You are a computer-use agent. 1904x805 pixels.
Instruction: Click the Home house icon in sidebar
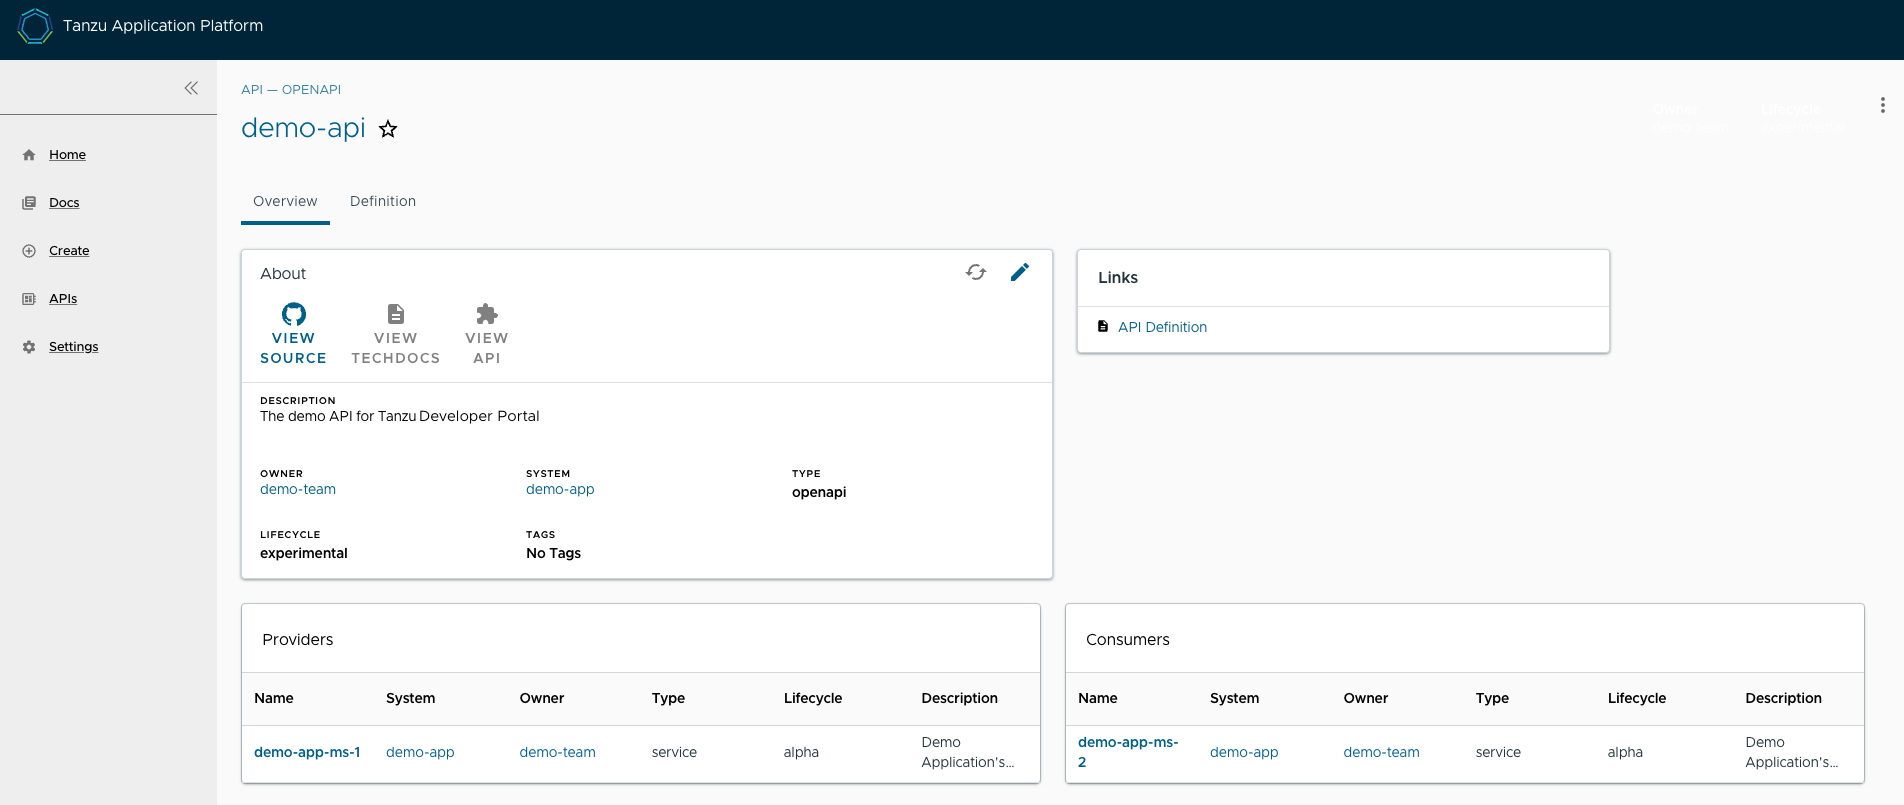coord(29,155)
